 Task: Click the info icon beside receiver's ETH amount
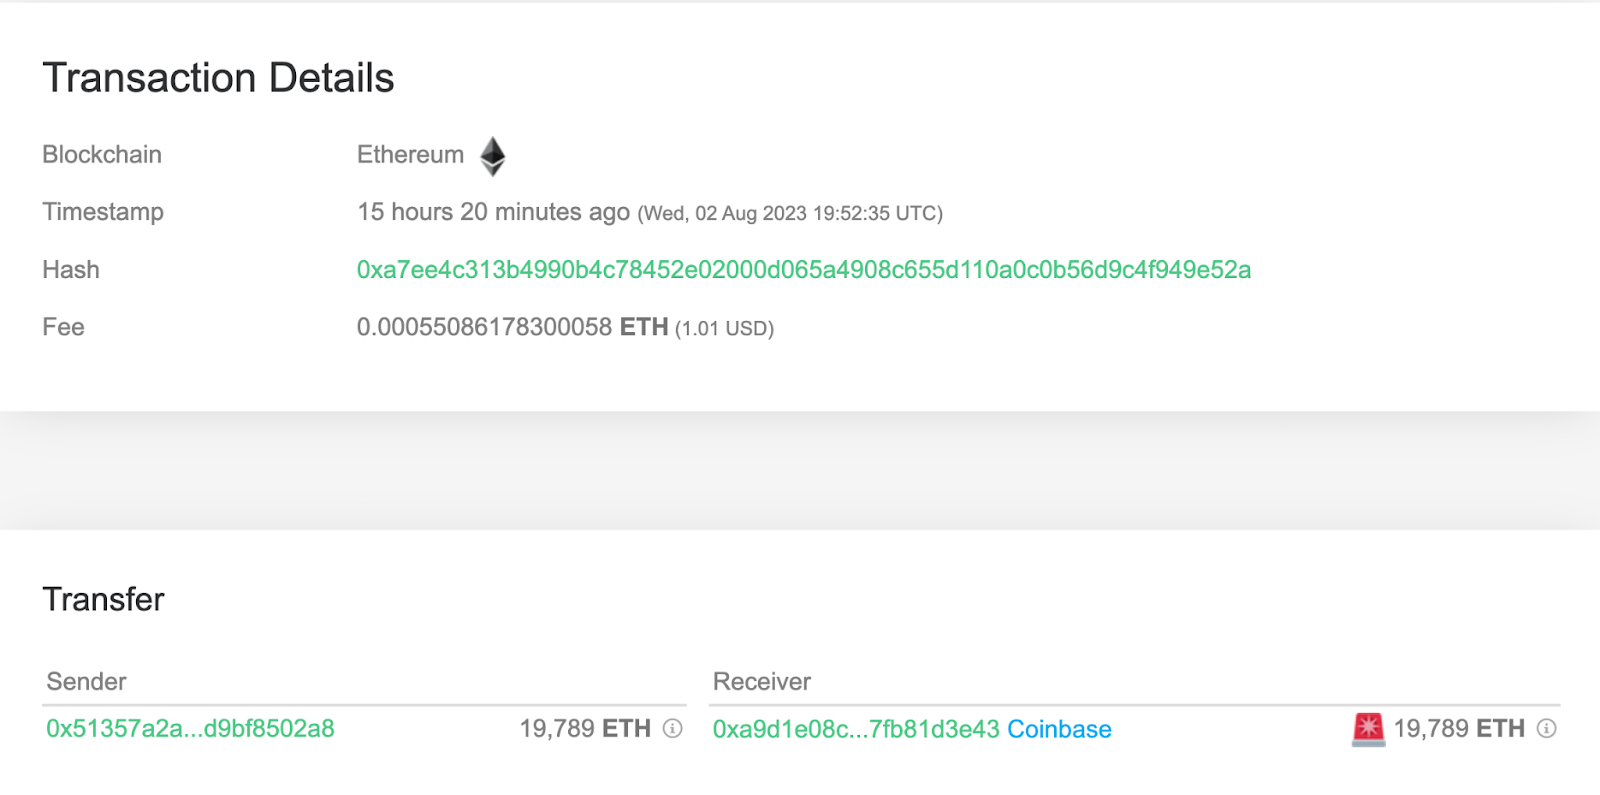point(1547,729)
